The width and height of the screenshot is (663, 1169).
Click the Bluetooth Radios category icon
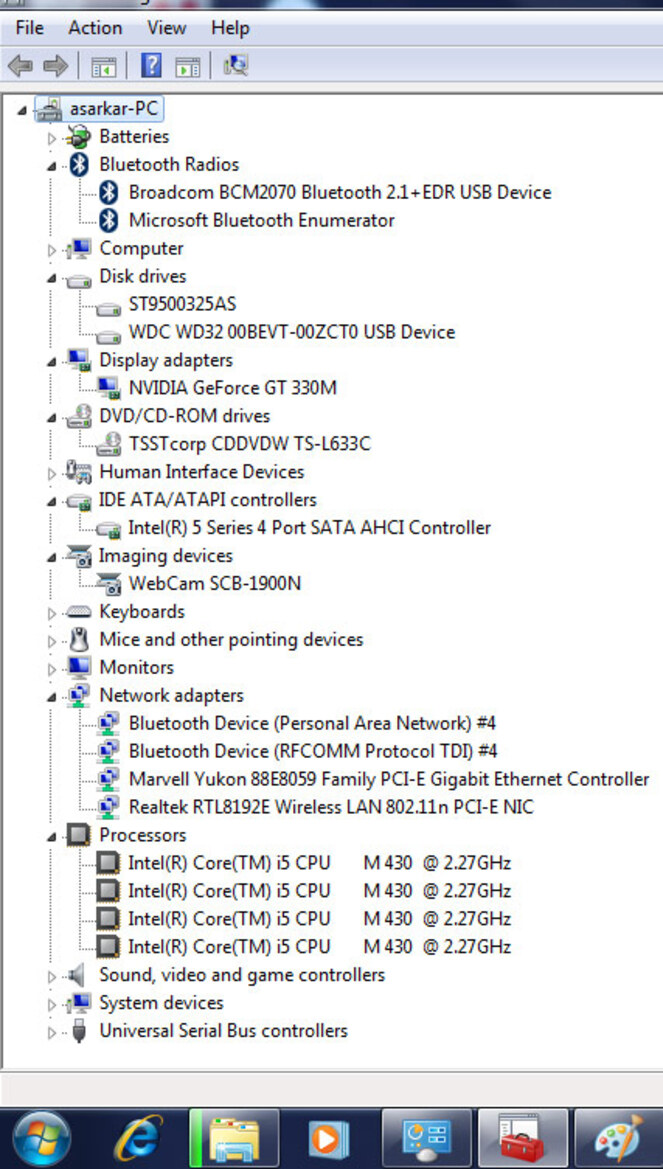79,165
